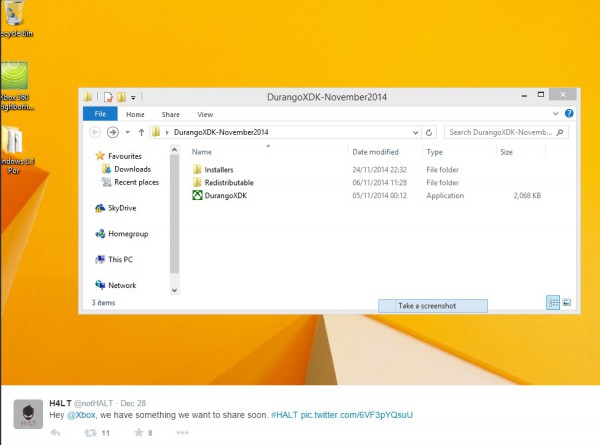Click the search magnifier icon
Screen dimensions: 600x445
560,132
